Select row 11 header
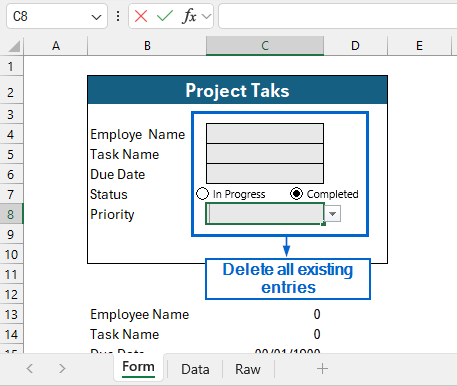457x386 pixels. pos(11,274)
